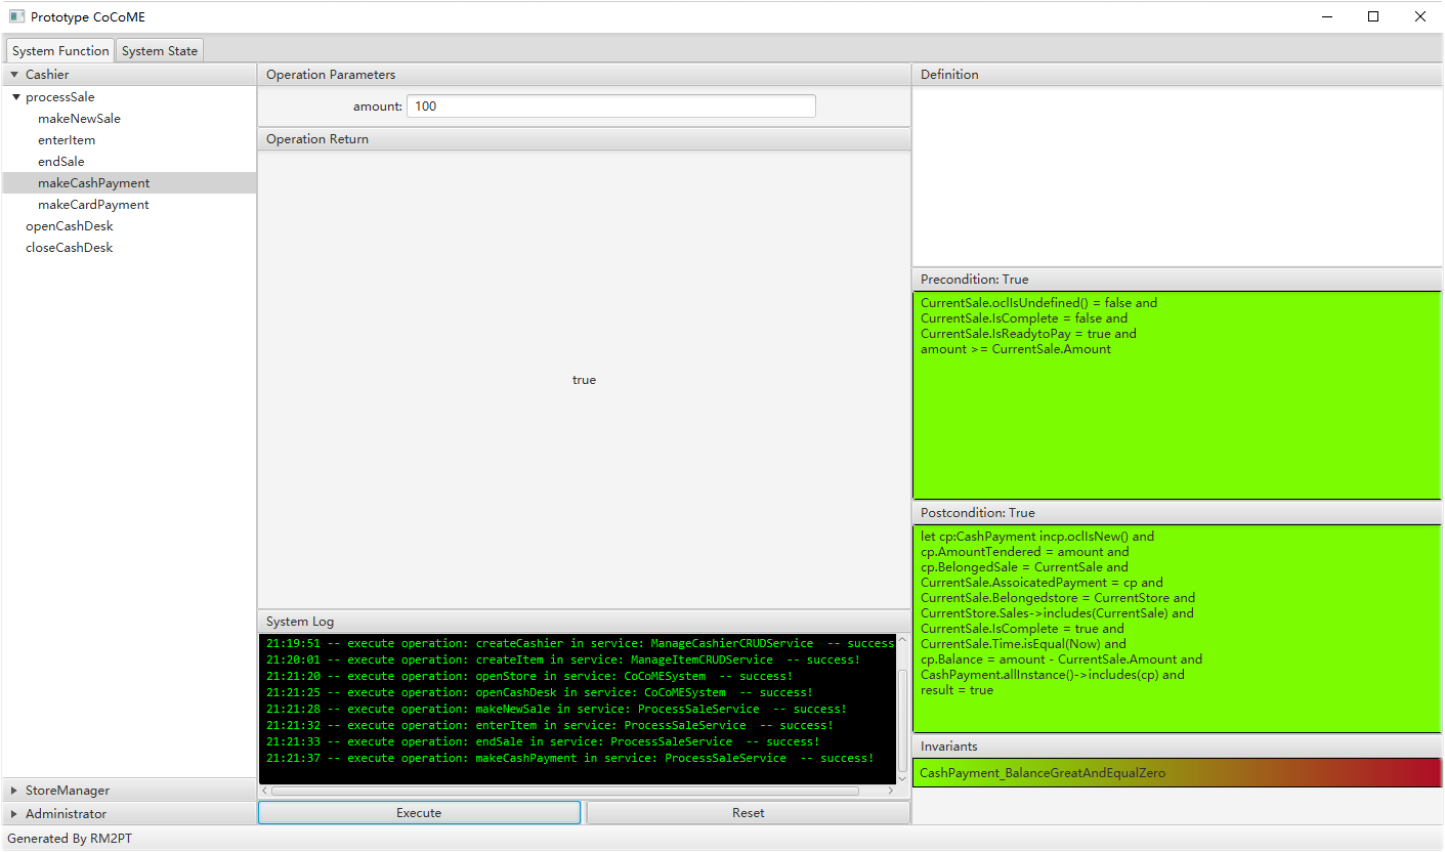Click the Prototype CoCoME window icon

16,17
